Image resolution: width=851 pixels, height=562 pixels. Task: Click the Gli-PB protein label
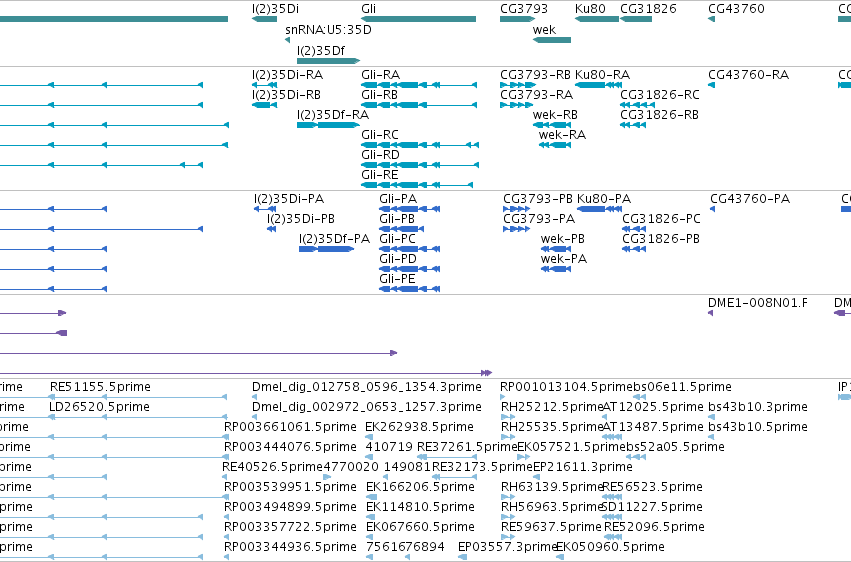click(x=397, y=219)
